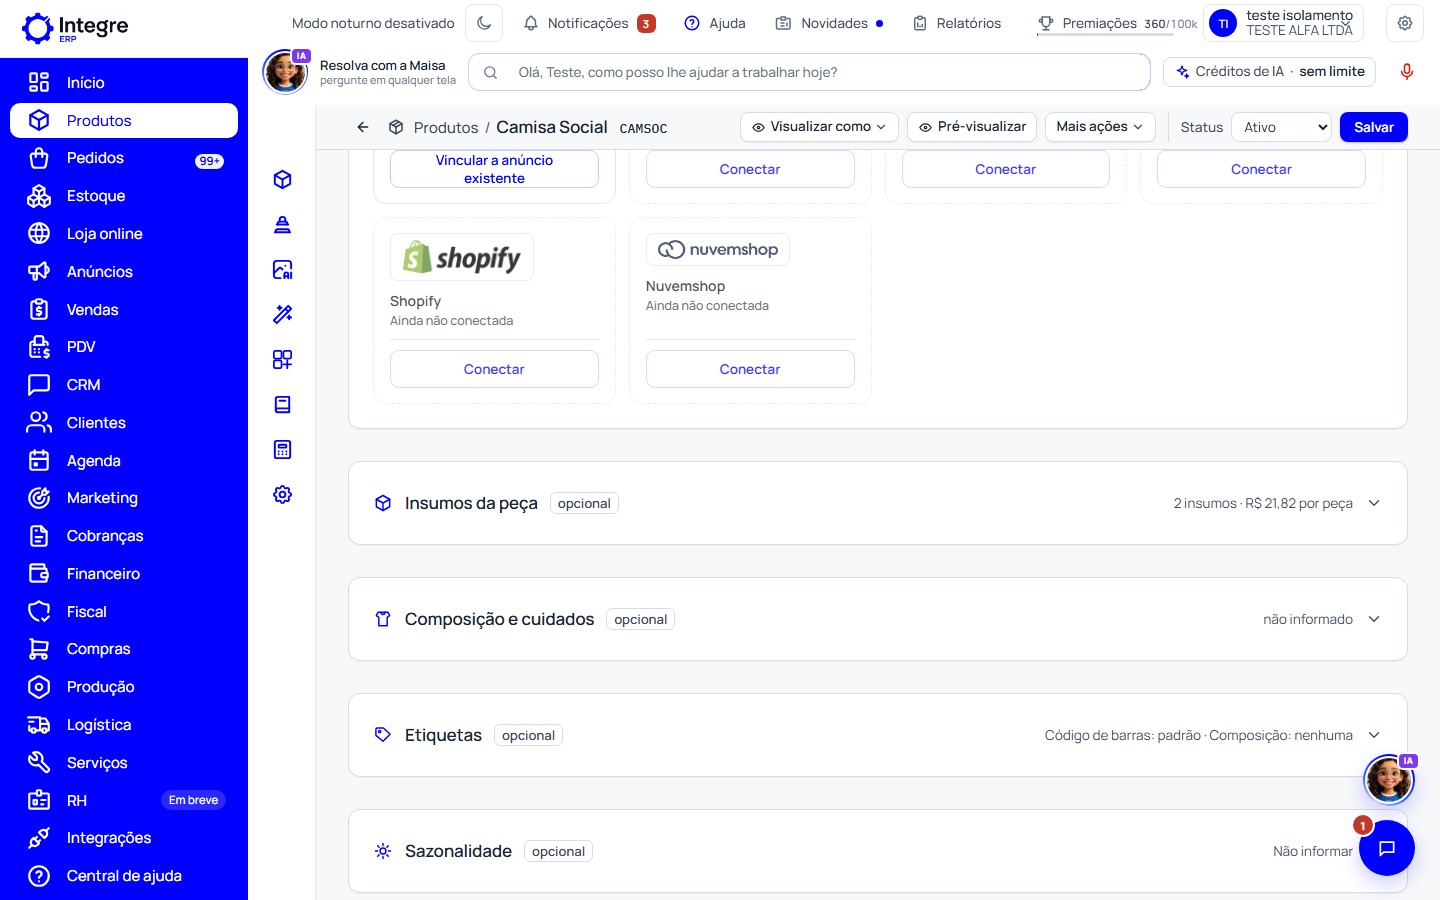The height and width of the screenshot is (900, 1440).
Task: Open Anúncios megaphone icon
Action: click(x=39, y=272)
